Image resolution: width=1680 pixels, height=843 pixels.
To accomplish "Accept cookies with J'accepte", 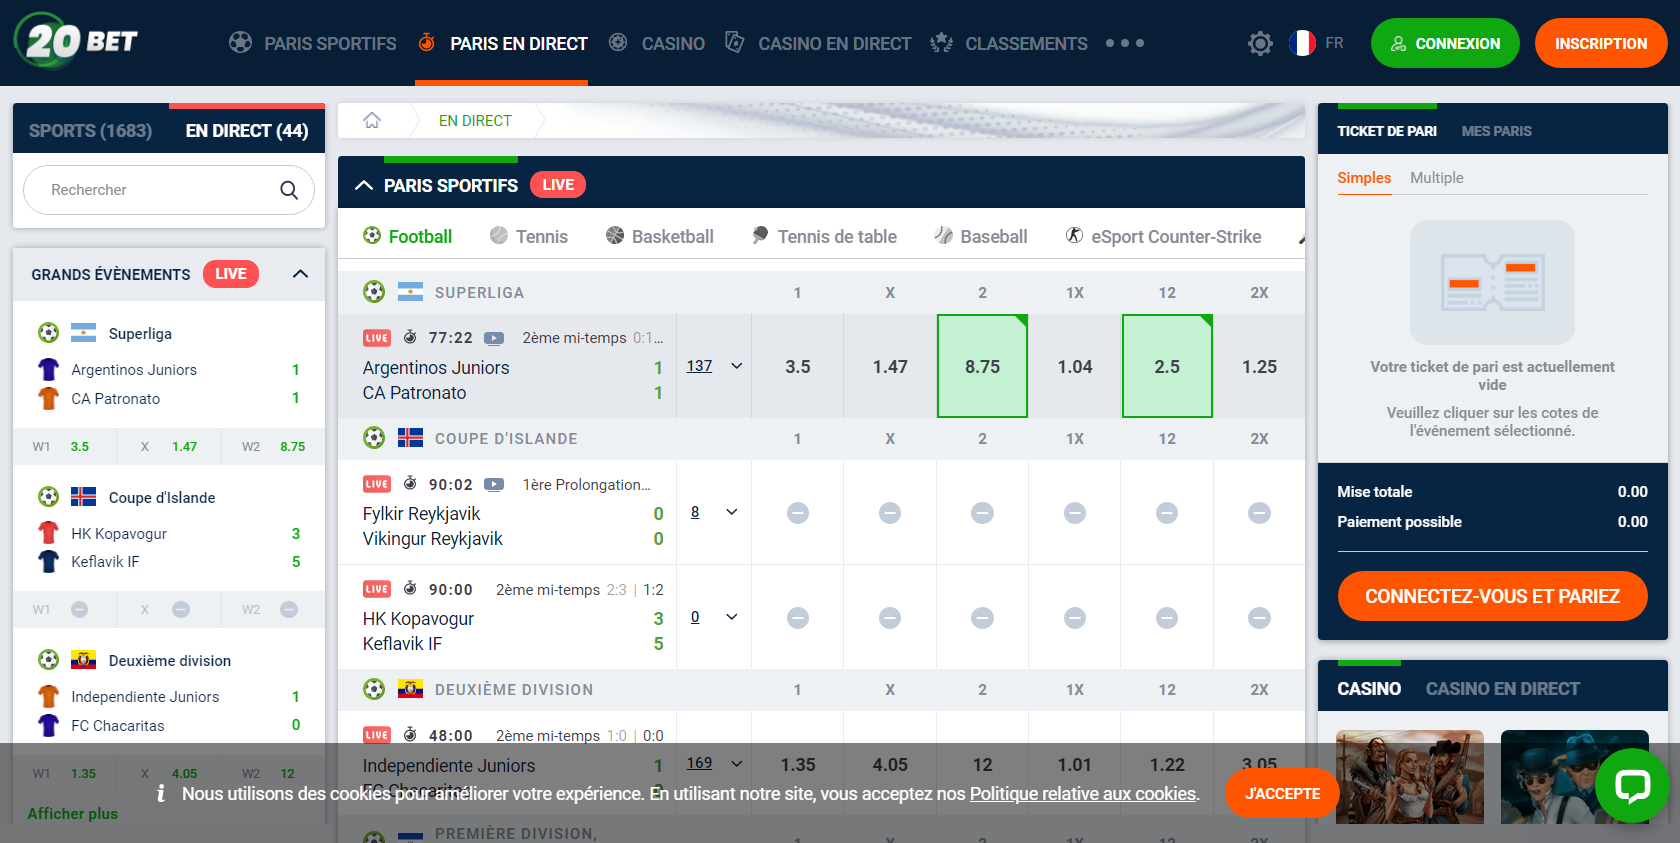I will pos(1282,793).
